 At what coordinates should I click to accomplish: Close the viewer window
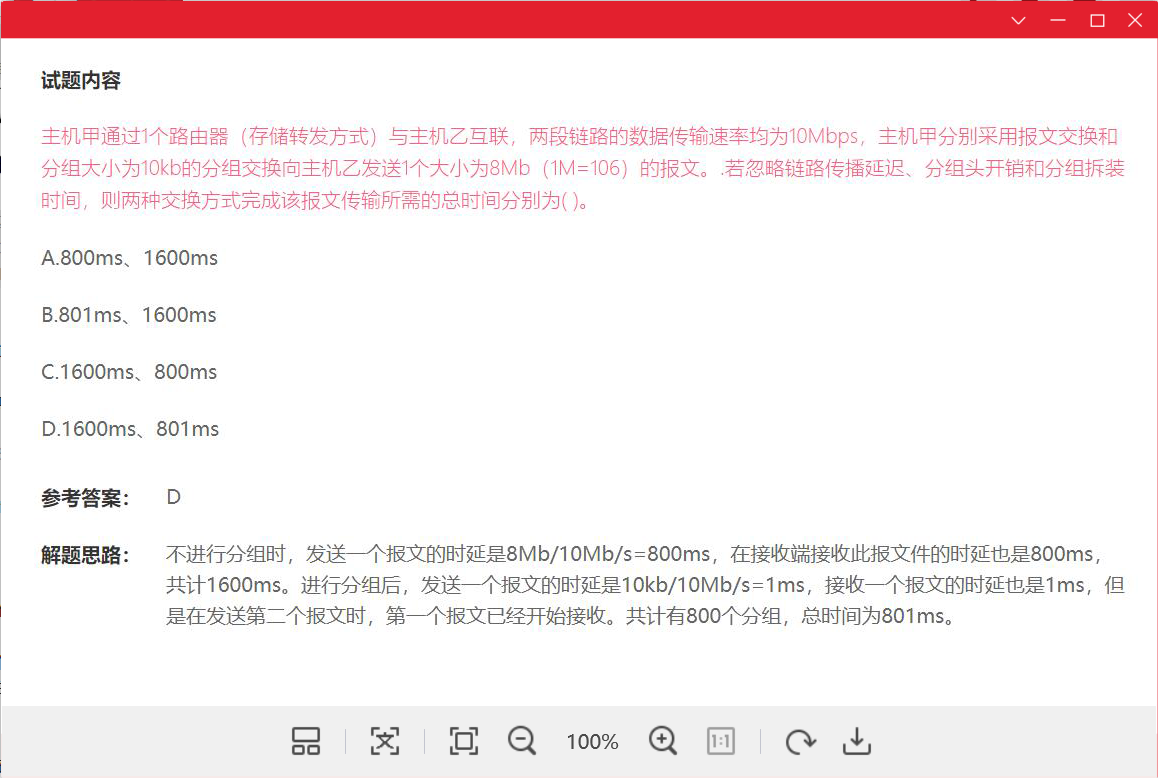click(x=1135, y=20)
